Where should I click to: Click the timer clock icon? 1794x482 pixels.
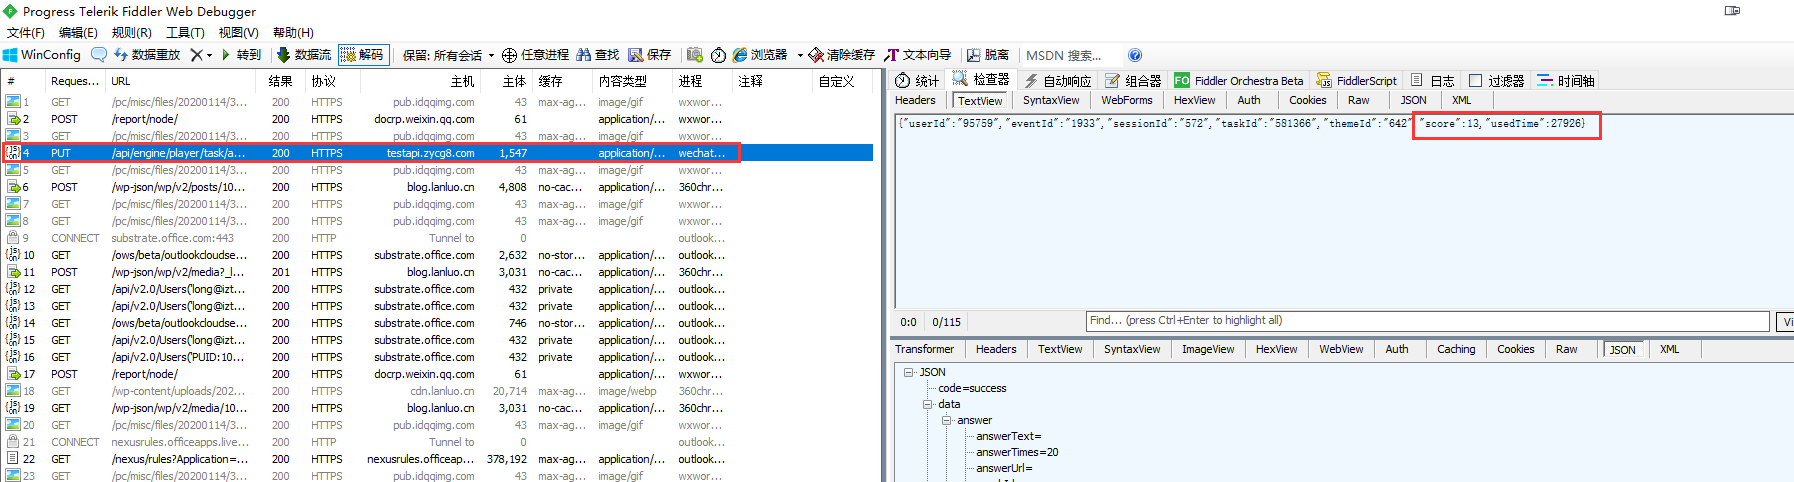coord(718,55)
